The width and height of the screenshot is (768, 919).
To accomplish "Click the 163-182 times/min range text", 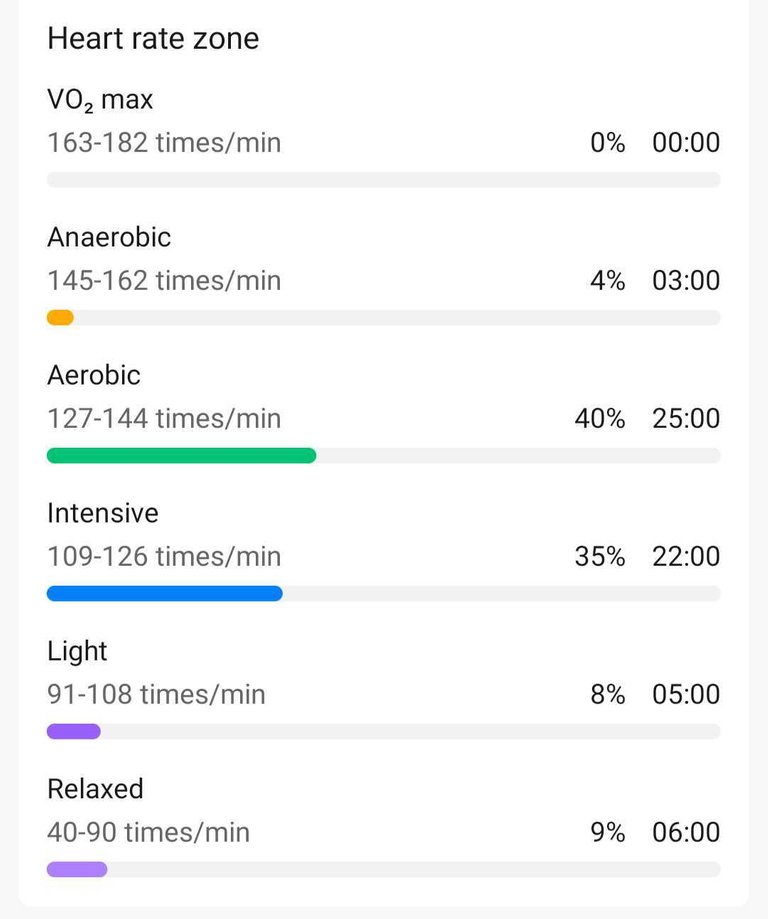I will point(164,143).
